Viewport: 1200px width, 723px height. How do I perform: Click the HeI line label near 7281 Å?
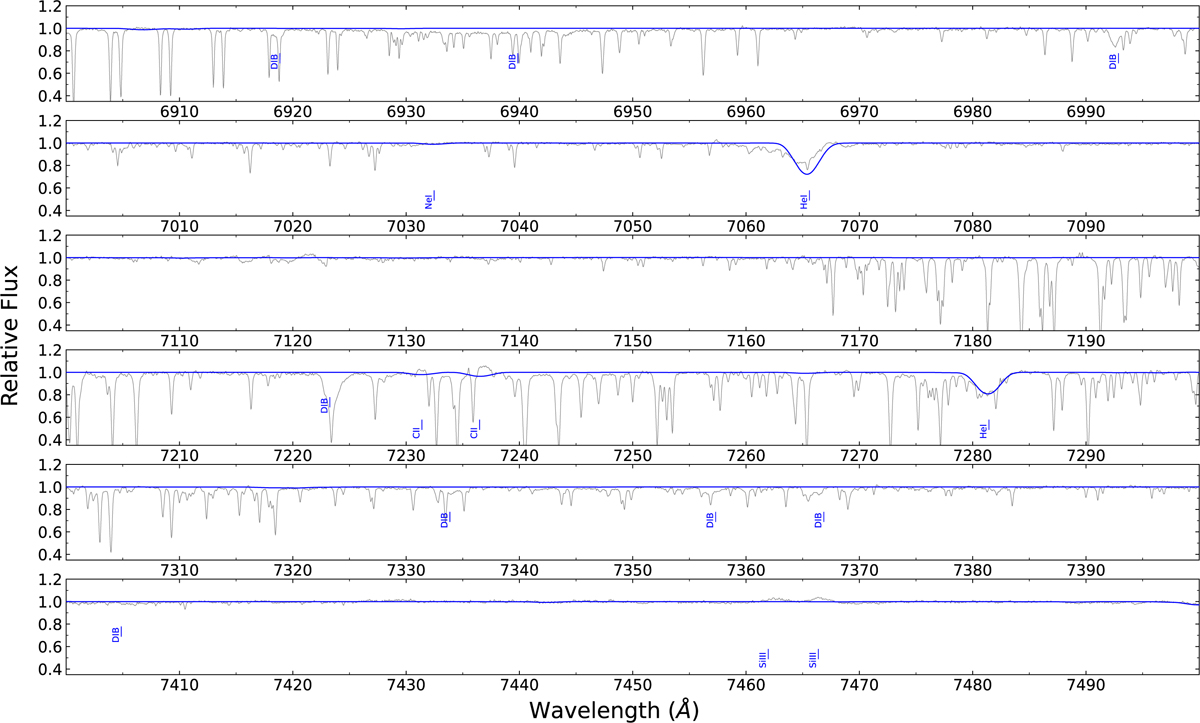pyautogui.click(x=984, y=429)
